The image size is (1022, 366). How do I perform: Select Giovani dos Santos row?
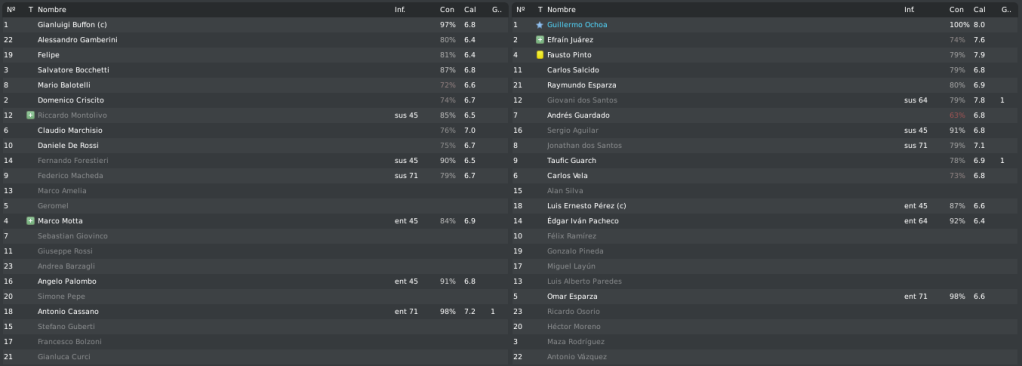(766, 100)
